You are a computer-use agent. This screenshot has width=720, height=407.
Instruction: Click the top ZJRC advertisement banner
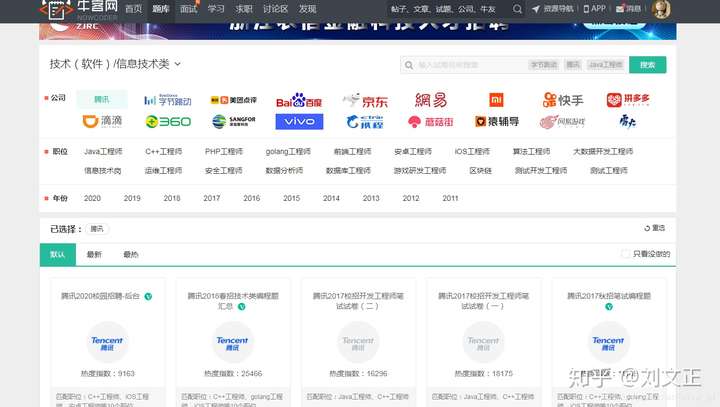click(x=358, y=31)
